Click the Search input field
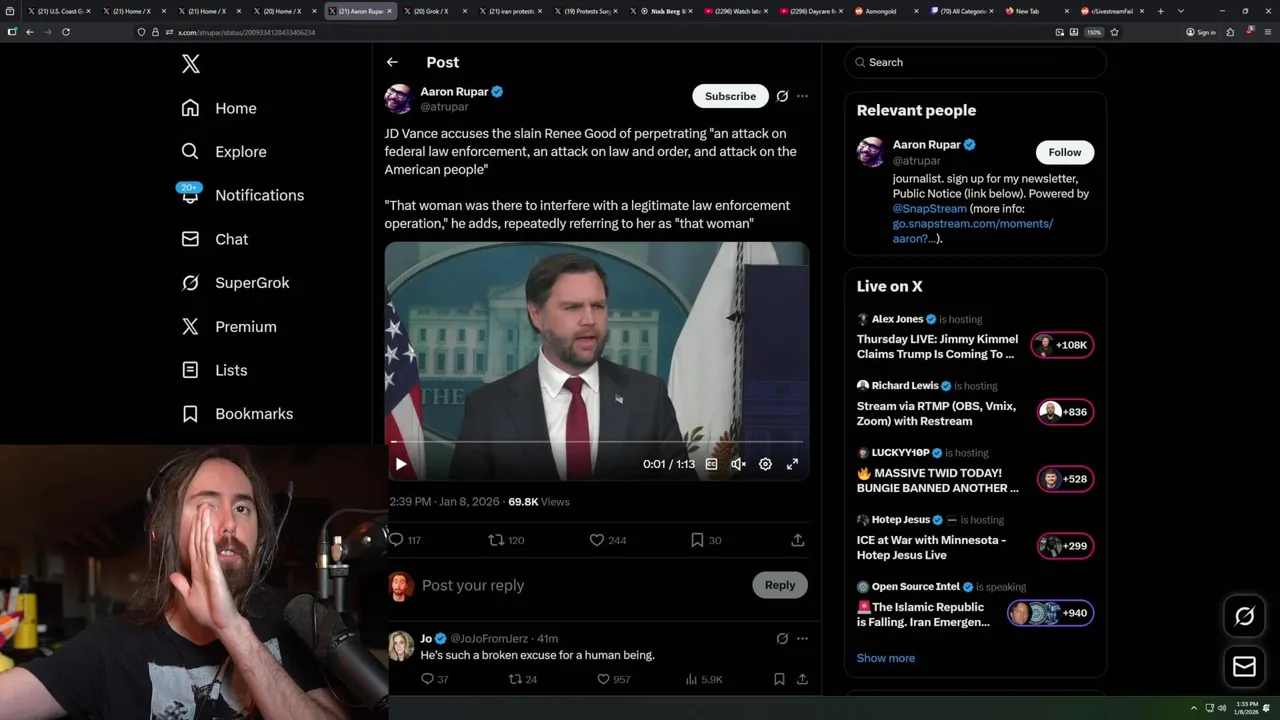 tap(980, 62)
